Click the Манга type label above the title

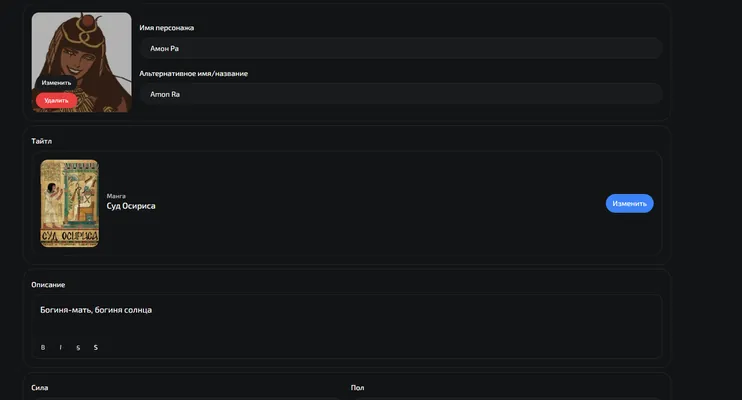[116, 196]
